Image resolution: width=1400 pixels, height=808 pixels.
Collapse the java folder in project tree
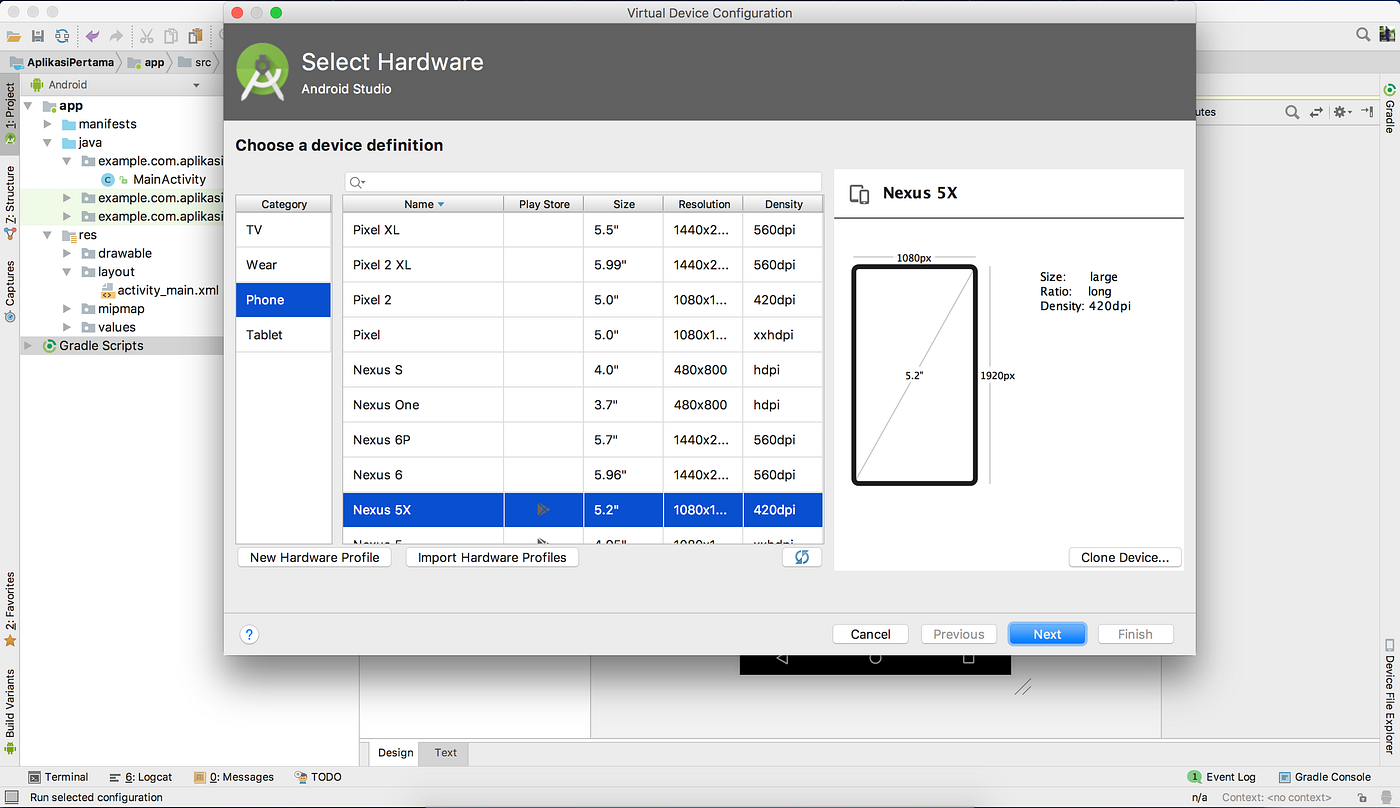(x=48, y=142)
